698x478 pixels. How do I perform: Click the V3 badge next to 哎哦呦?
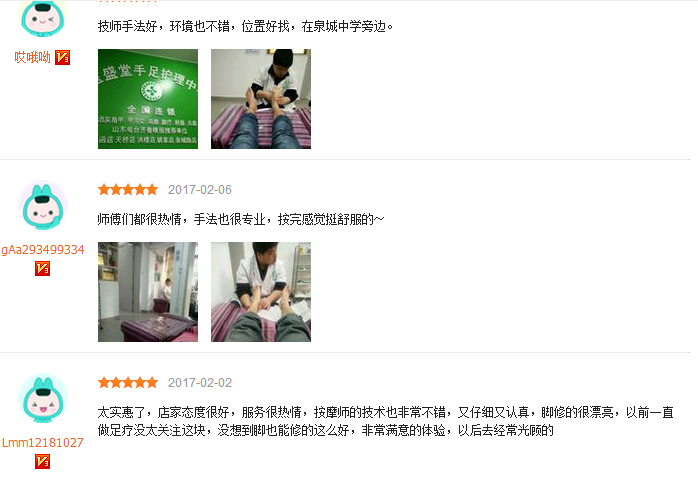[x=62, y=57]
